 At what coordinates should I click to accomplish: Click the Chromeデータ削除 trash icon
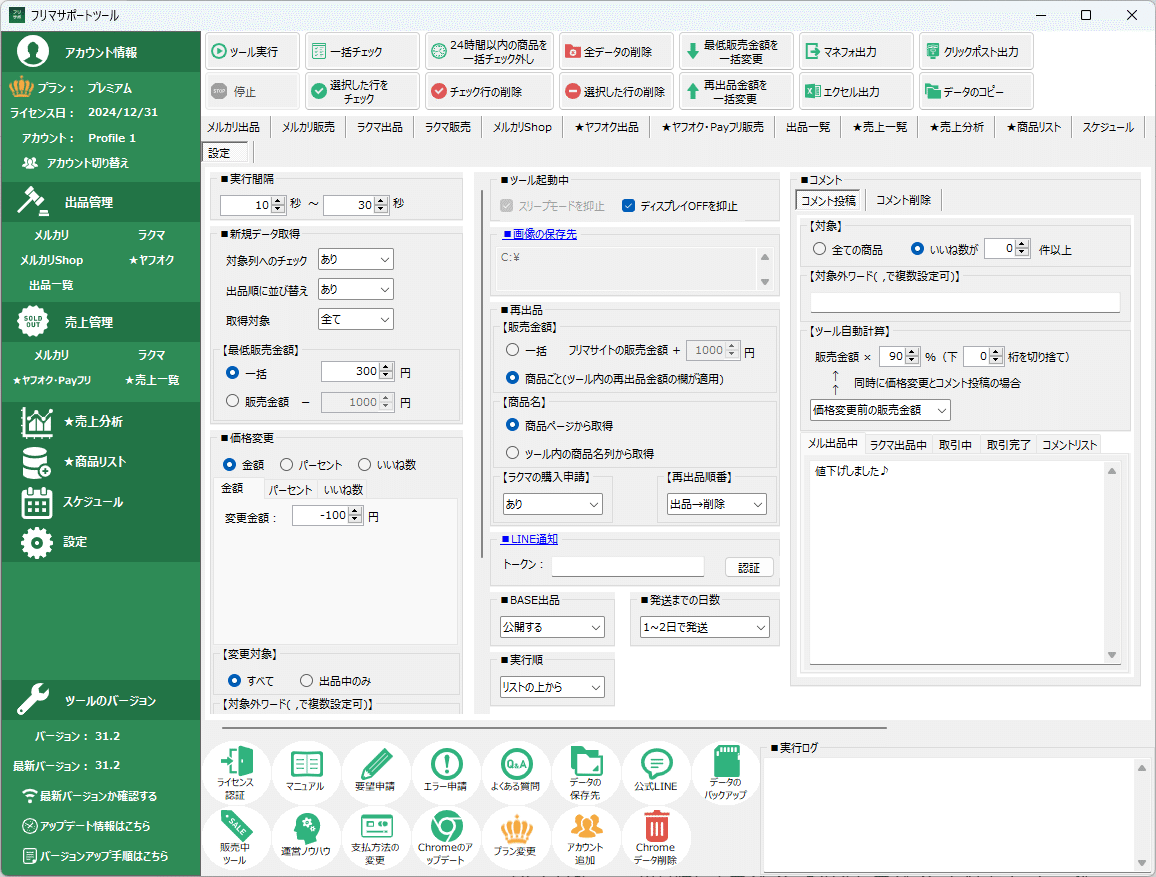pos(655,837)
